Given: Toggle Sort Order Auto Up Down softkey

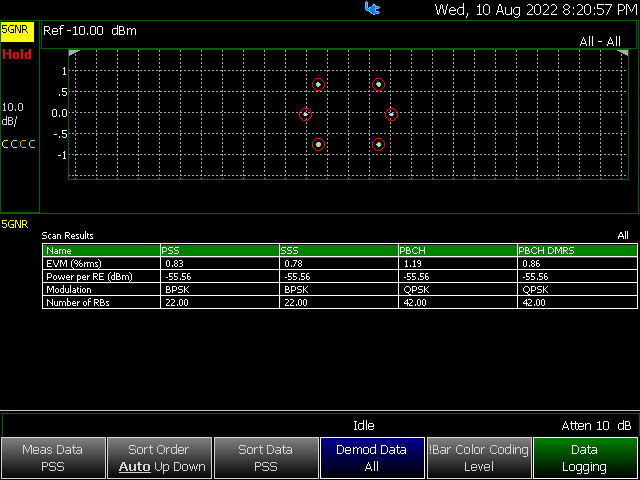Looking at the screenshot, I should click(x=159, y=458).
